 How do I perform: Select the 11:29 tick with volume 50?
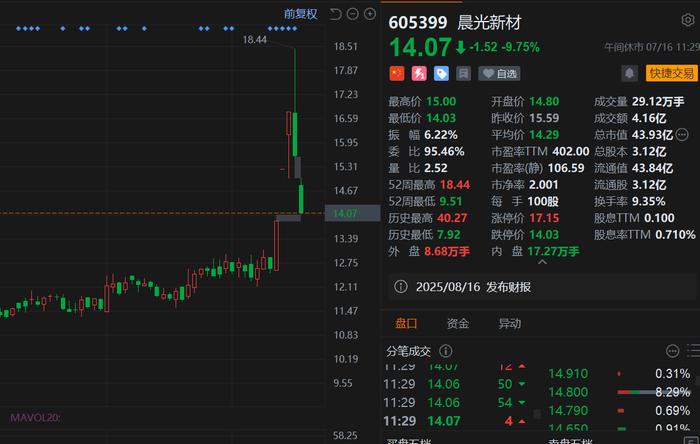454,384
